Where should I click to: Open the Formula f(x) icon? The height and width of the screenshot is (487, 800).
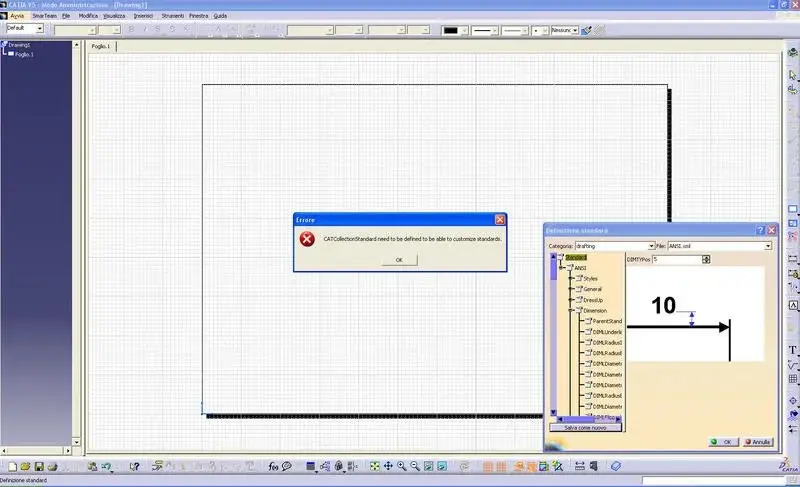273,466
